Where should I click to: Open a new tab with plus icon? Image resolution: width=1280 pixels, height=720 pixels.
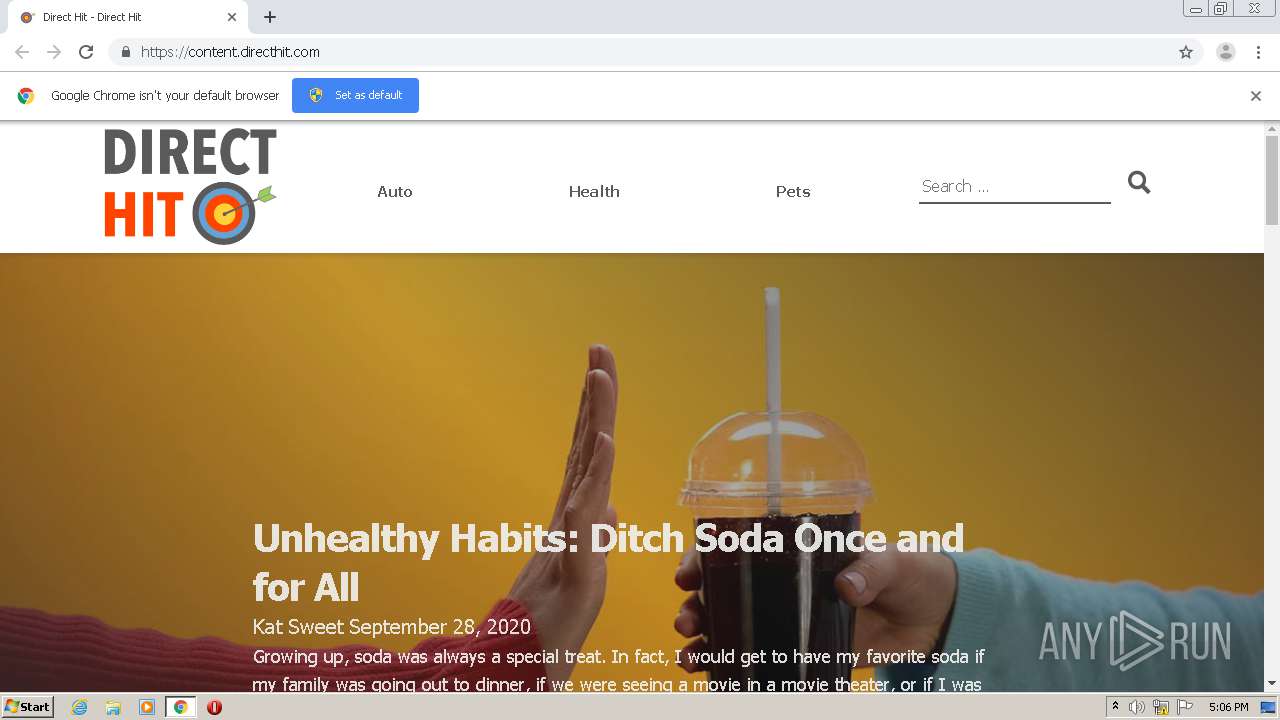point(270,17)
